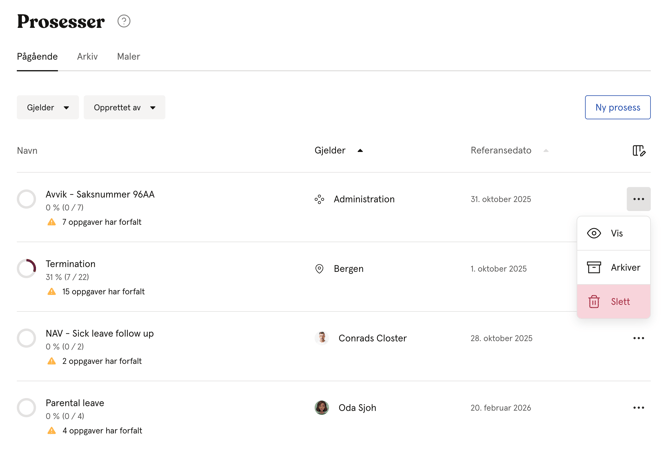Screen dimensions: 670x452
Task: Click the Administration label
Action: point(364,199)
